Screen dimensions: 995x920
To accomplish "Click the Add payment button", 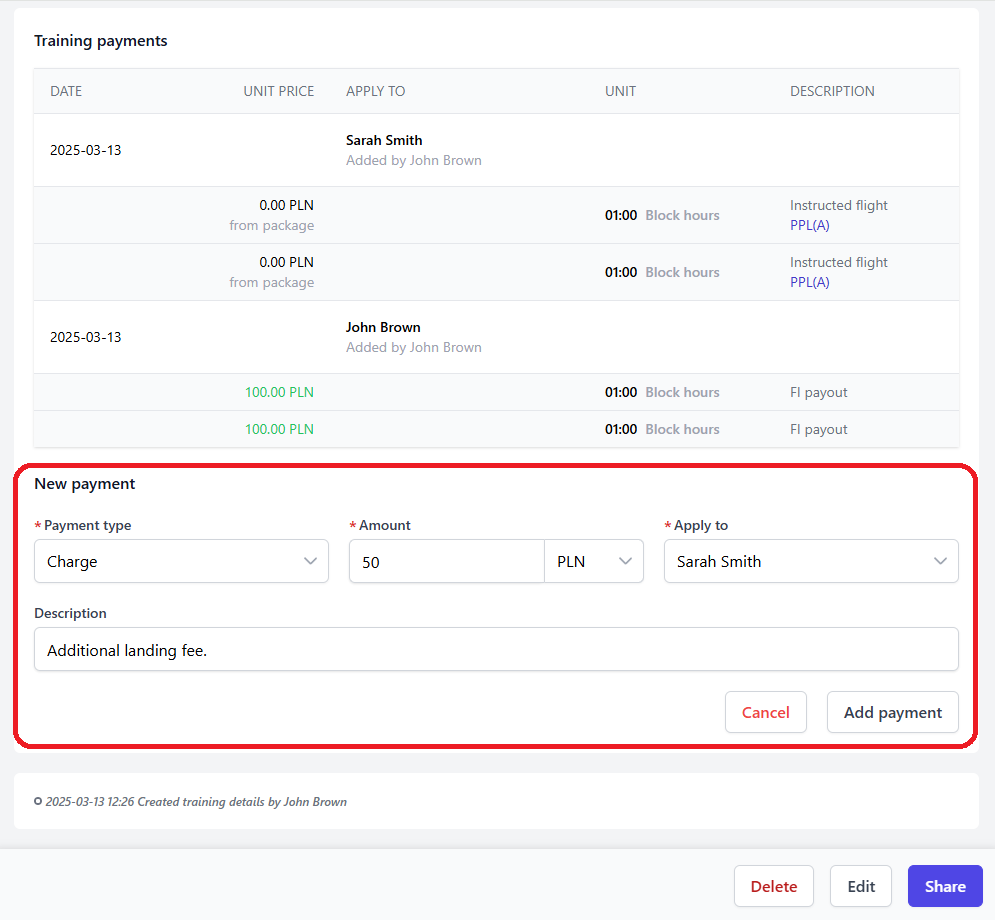I will 893,712.
